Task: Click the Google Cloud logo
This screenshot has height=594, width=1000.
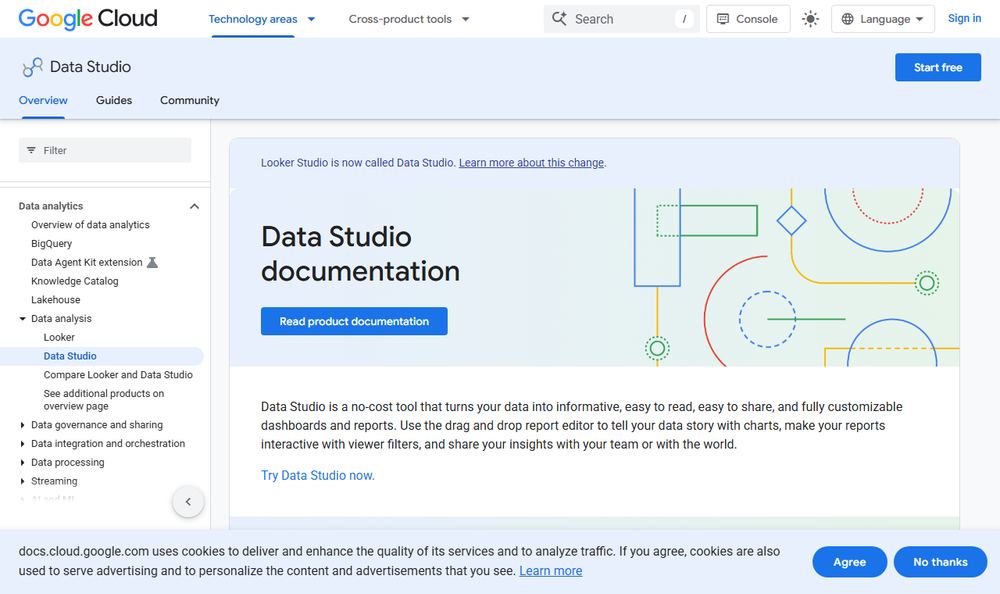Action: pos(88,19)
